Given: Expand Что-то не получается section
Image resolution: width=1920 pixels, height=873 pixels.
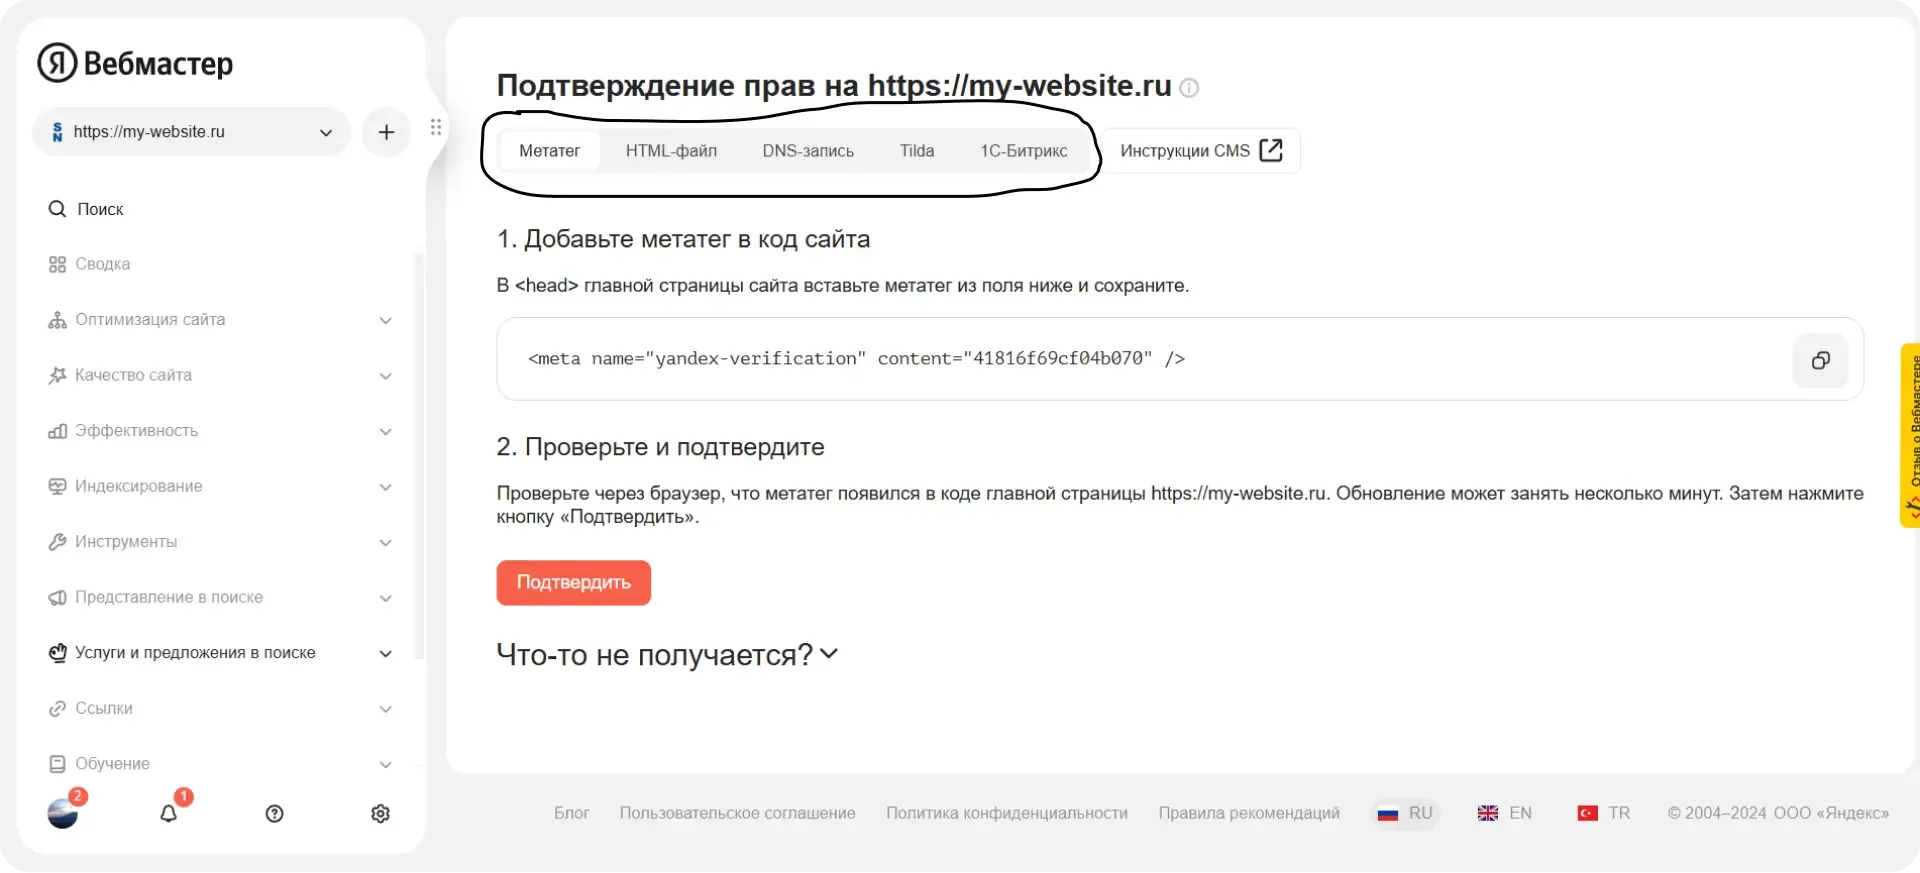Looking at the screenshot, I should 667,655.
